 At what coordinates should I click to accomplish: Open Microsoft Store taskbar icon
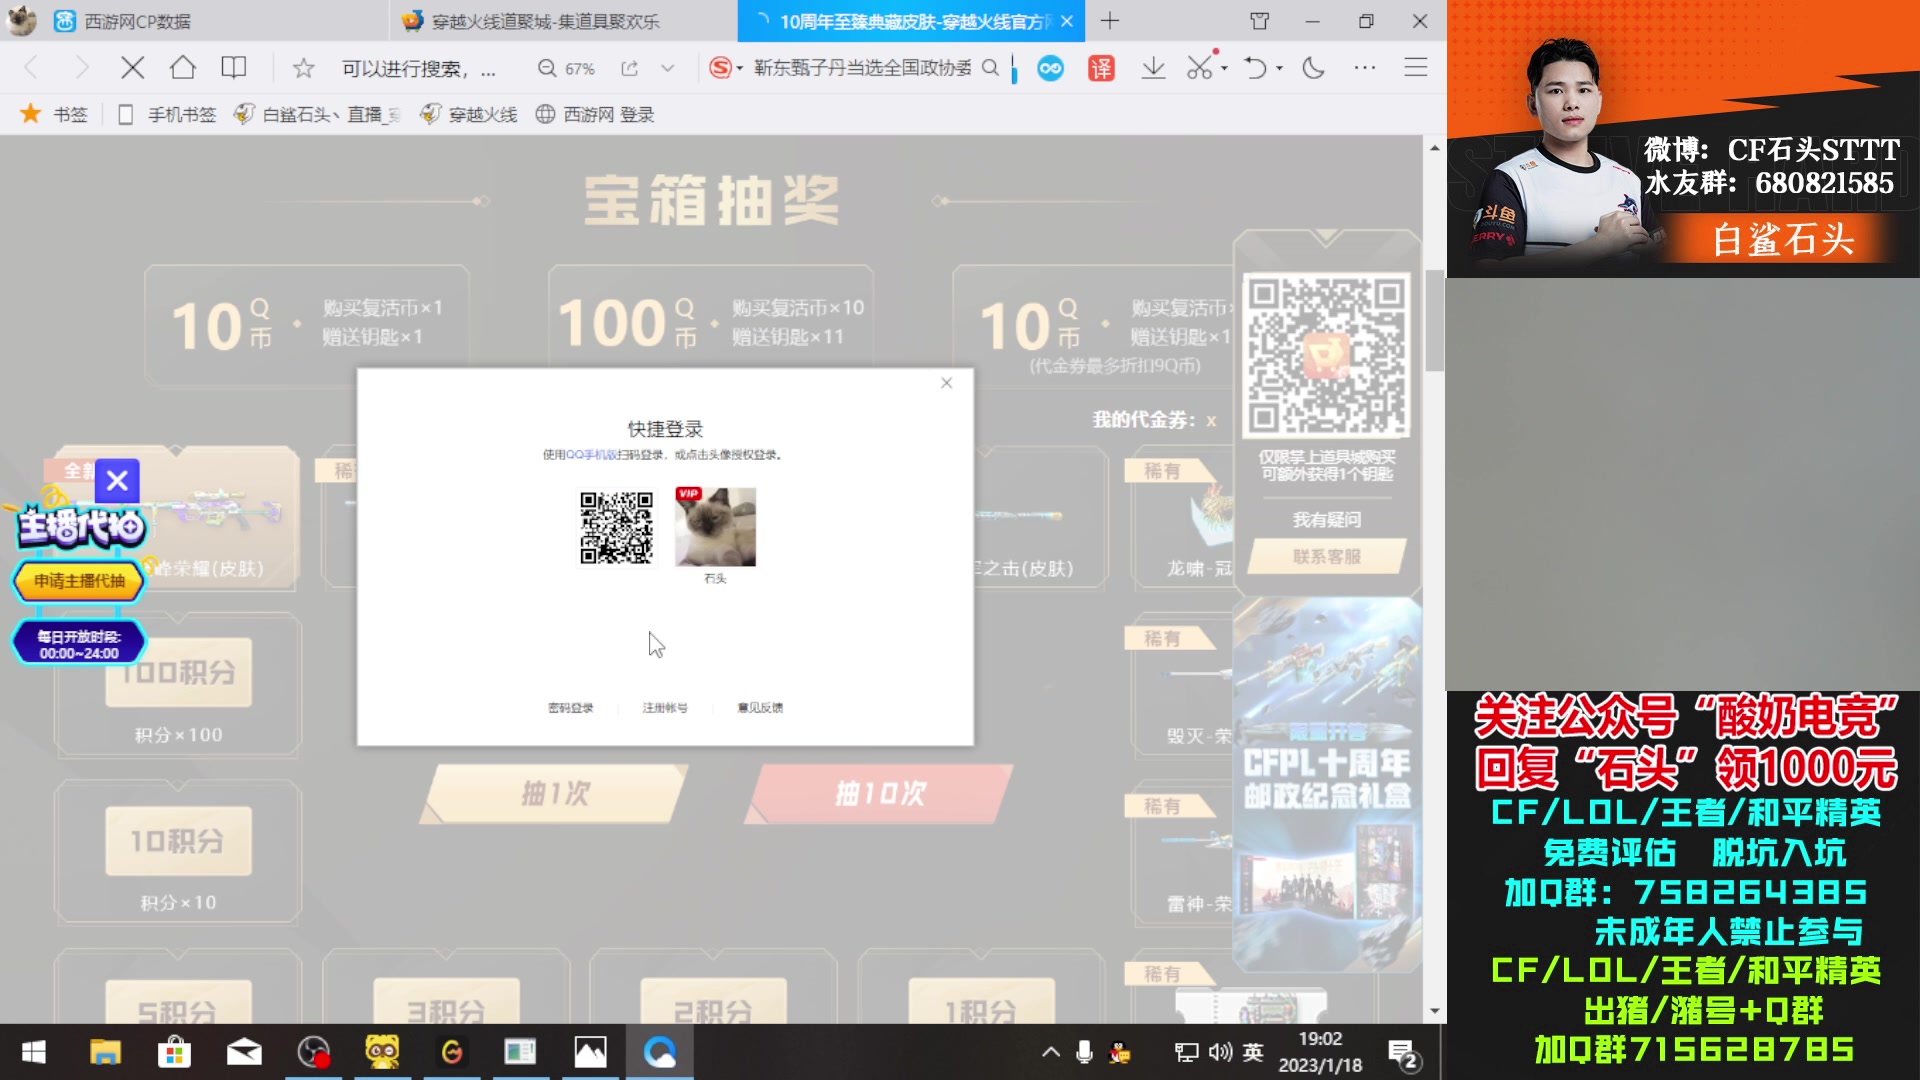click(x=174, y=1052)
